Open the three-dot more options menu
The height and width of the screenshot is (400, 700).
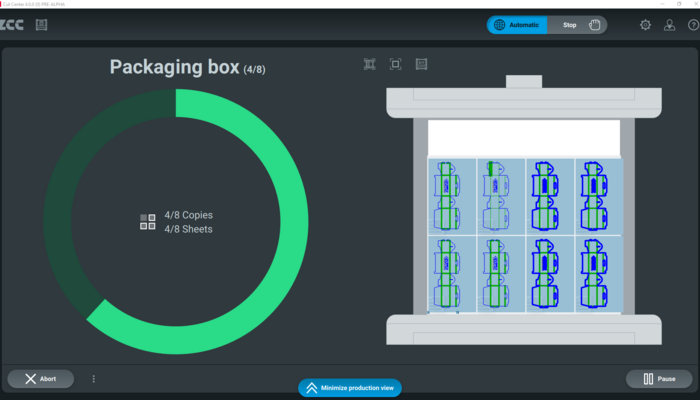pyautogui.click(x=94, y=379)
